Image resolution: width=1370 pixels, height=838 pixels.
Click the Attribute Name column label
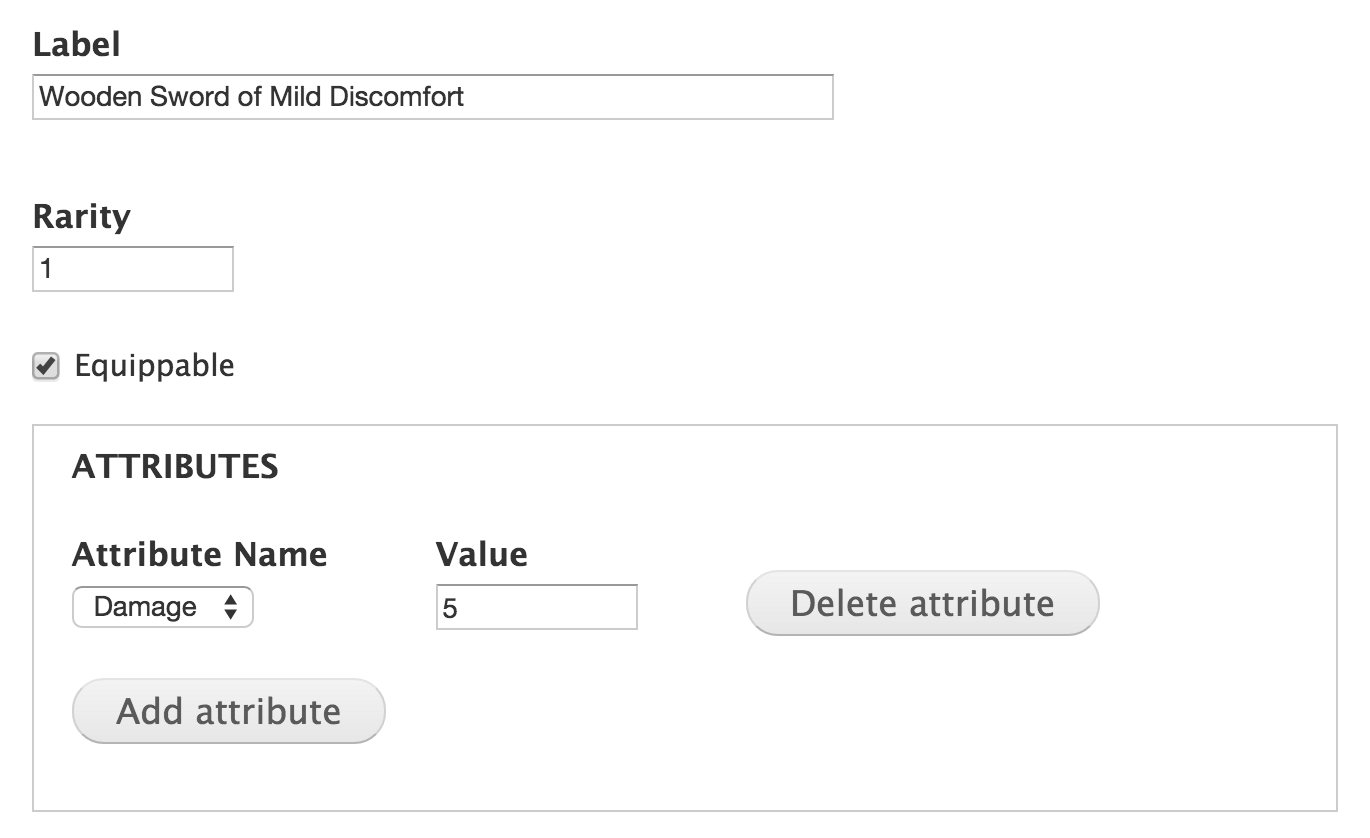pos(198,555)
